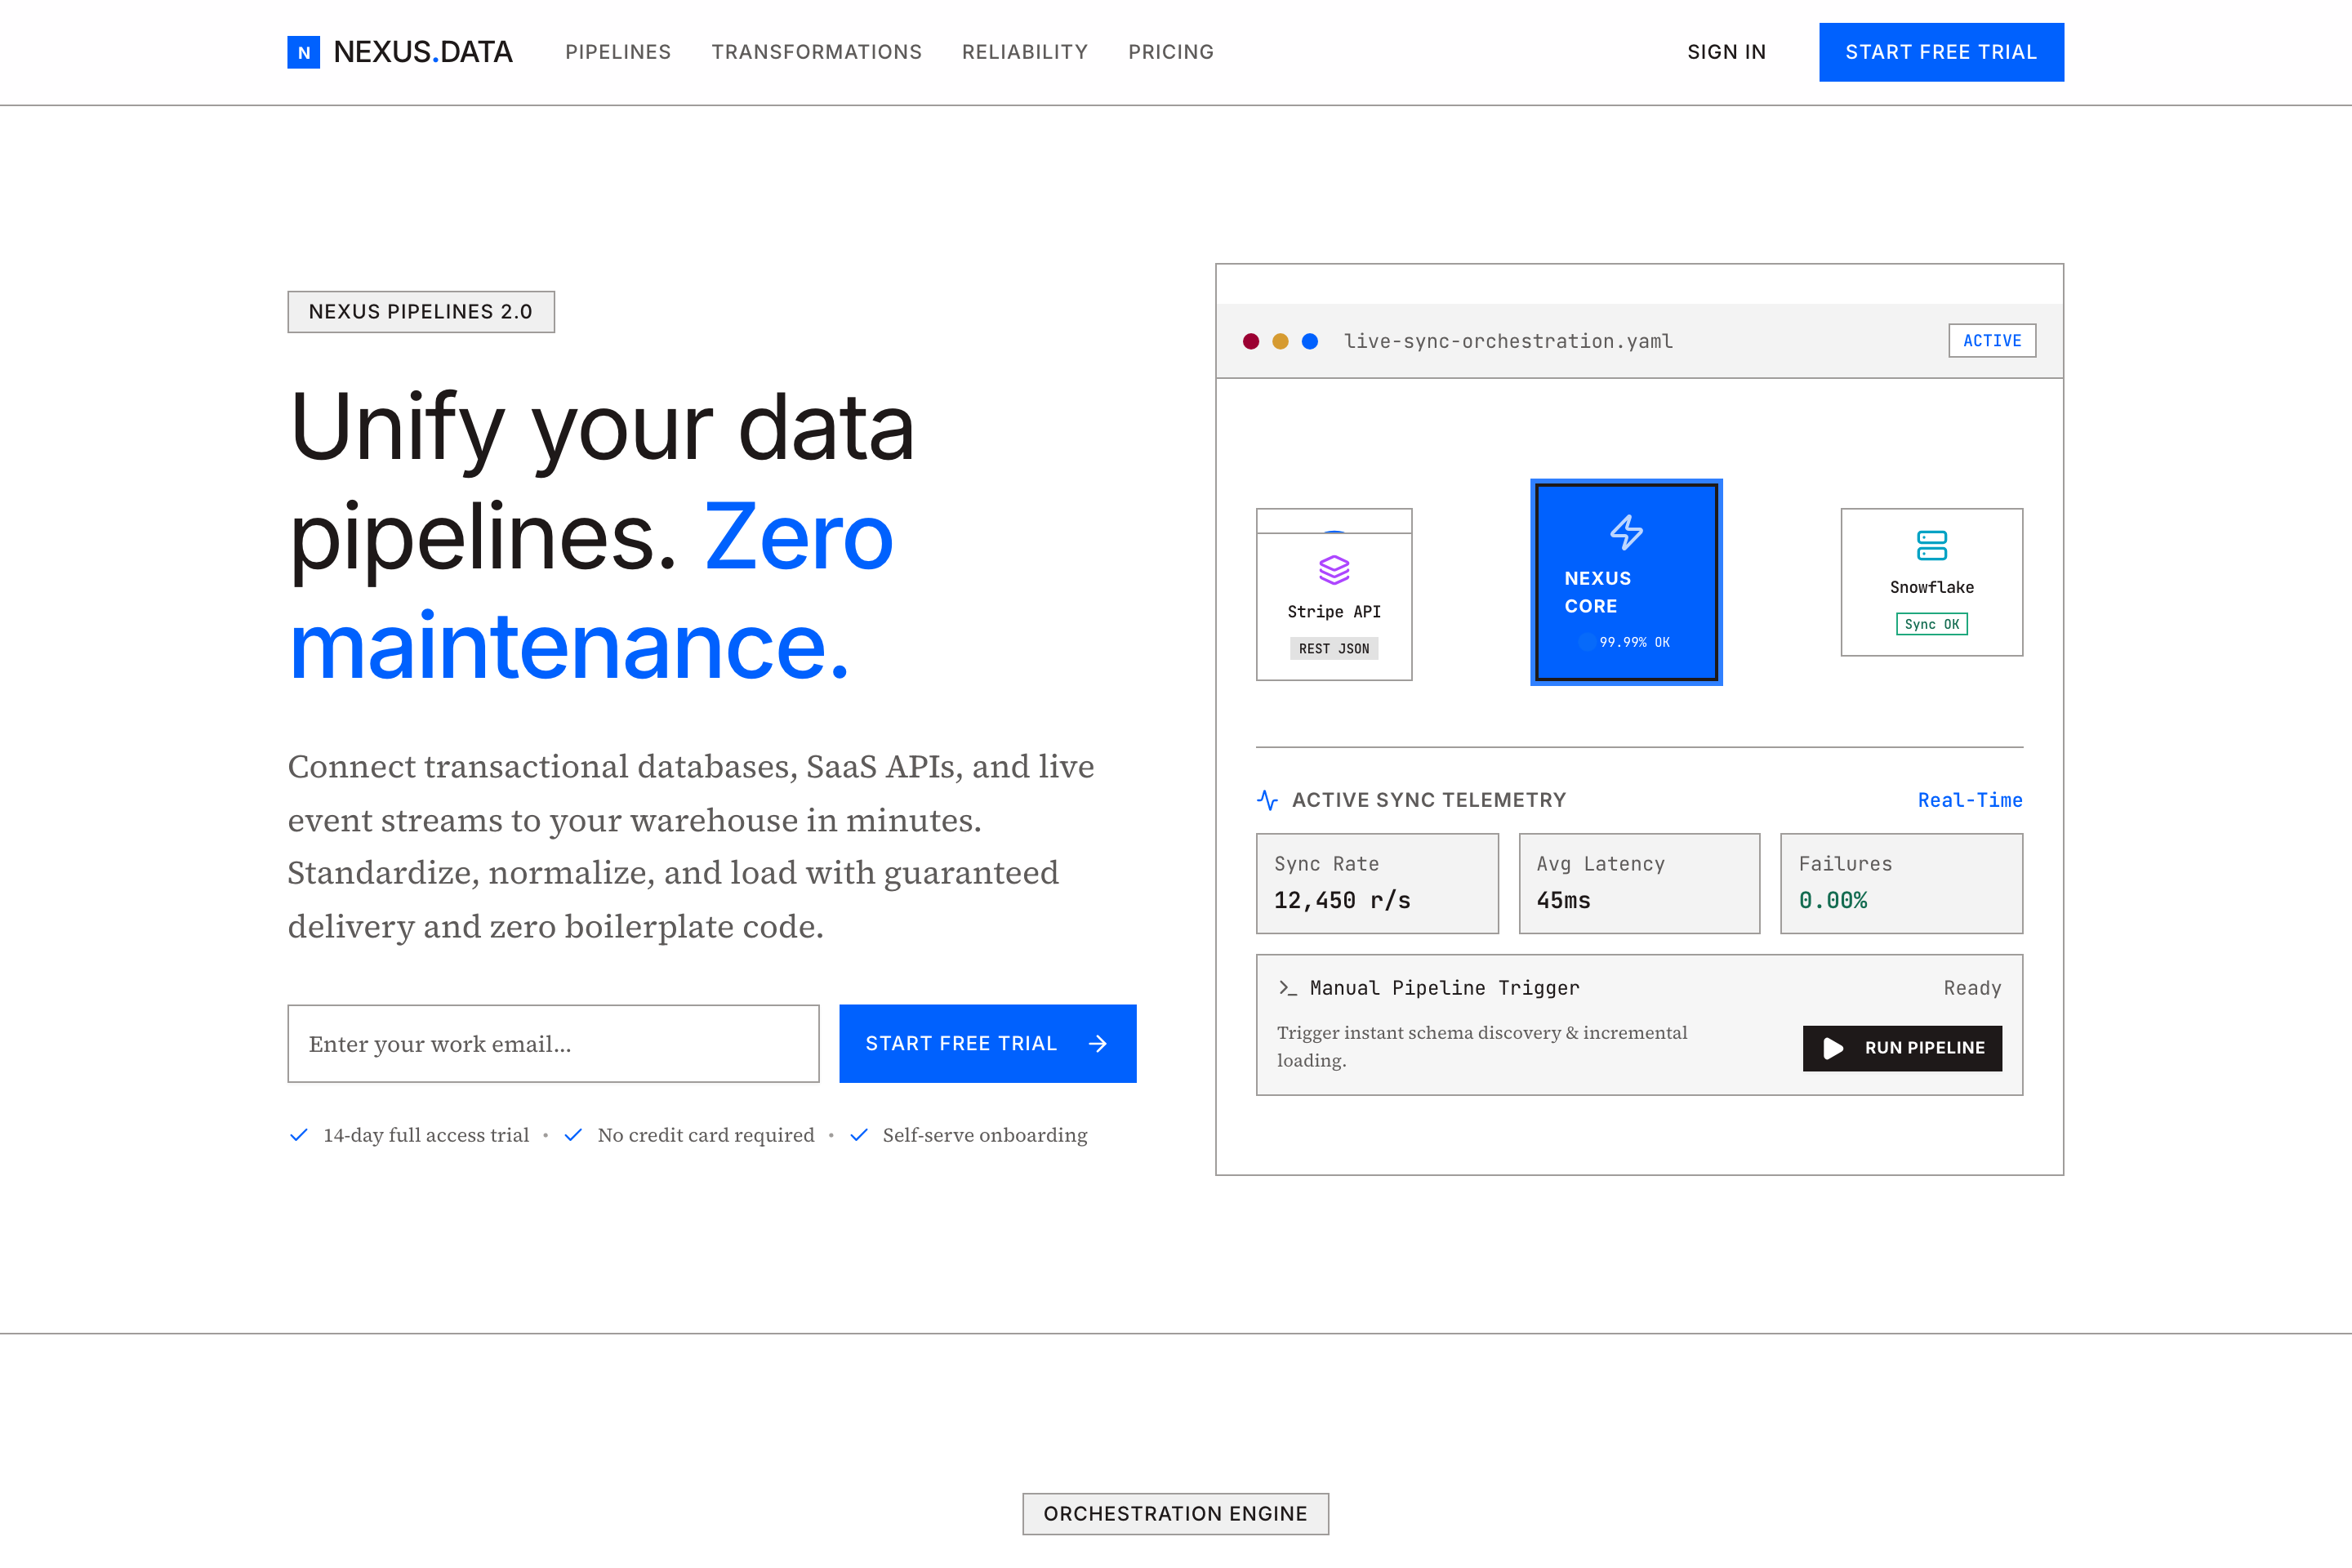Click the play icon in Run Pipeline
Image resolution: width=2352 pixels, height=1568 pixels.
coord(1833,1048)
